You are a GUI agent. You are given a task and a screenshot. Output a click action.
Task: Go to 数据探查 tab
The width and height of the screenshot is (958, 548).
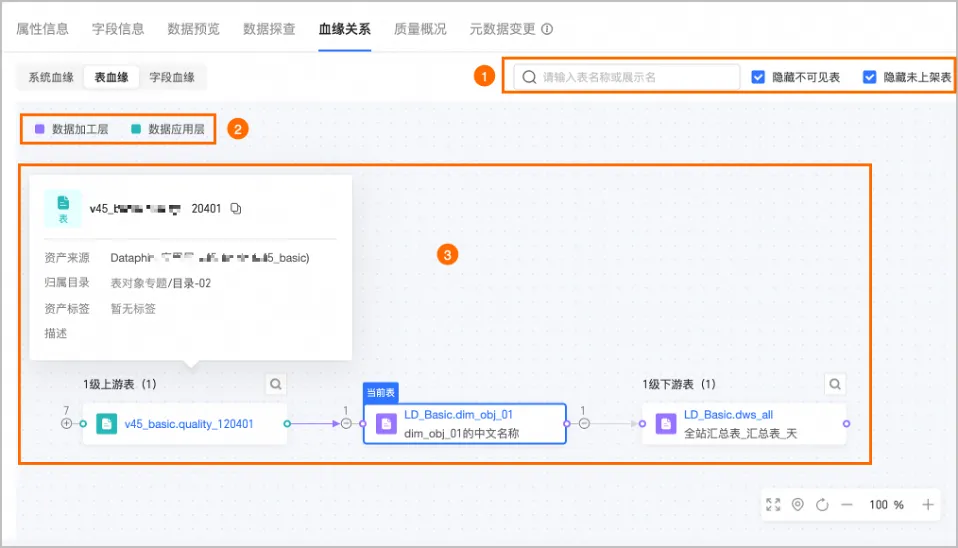[x=269, y=29]
